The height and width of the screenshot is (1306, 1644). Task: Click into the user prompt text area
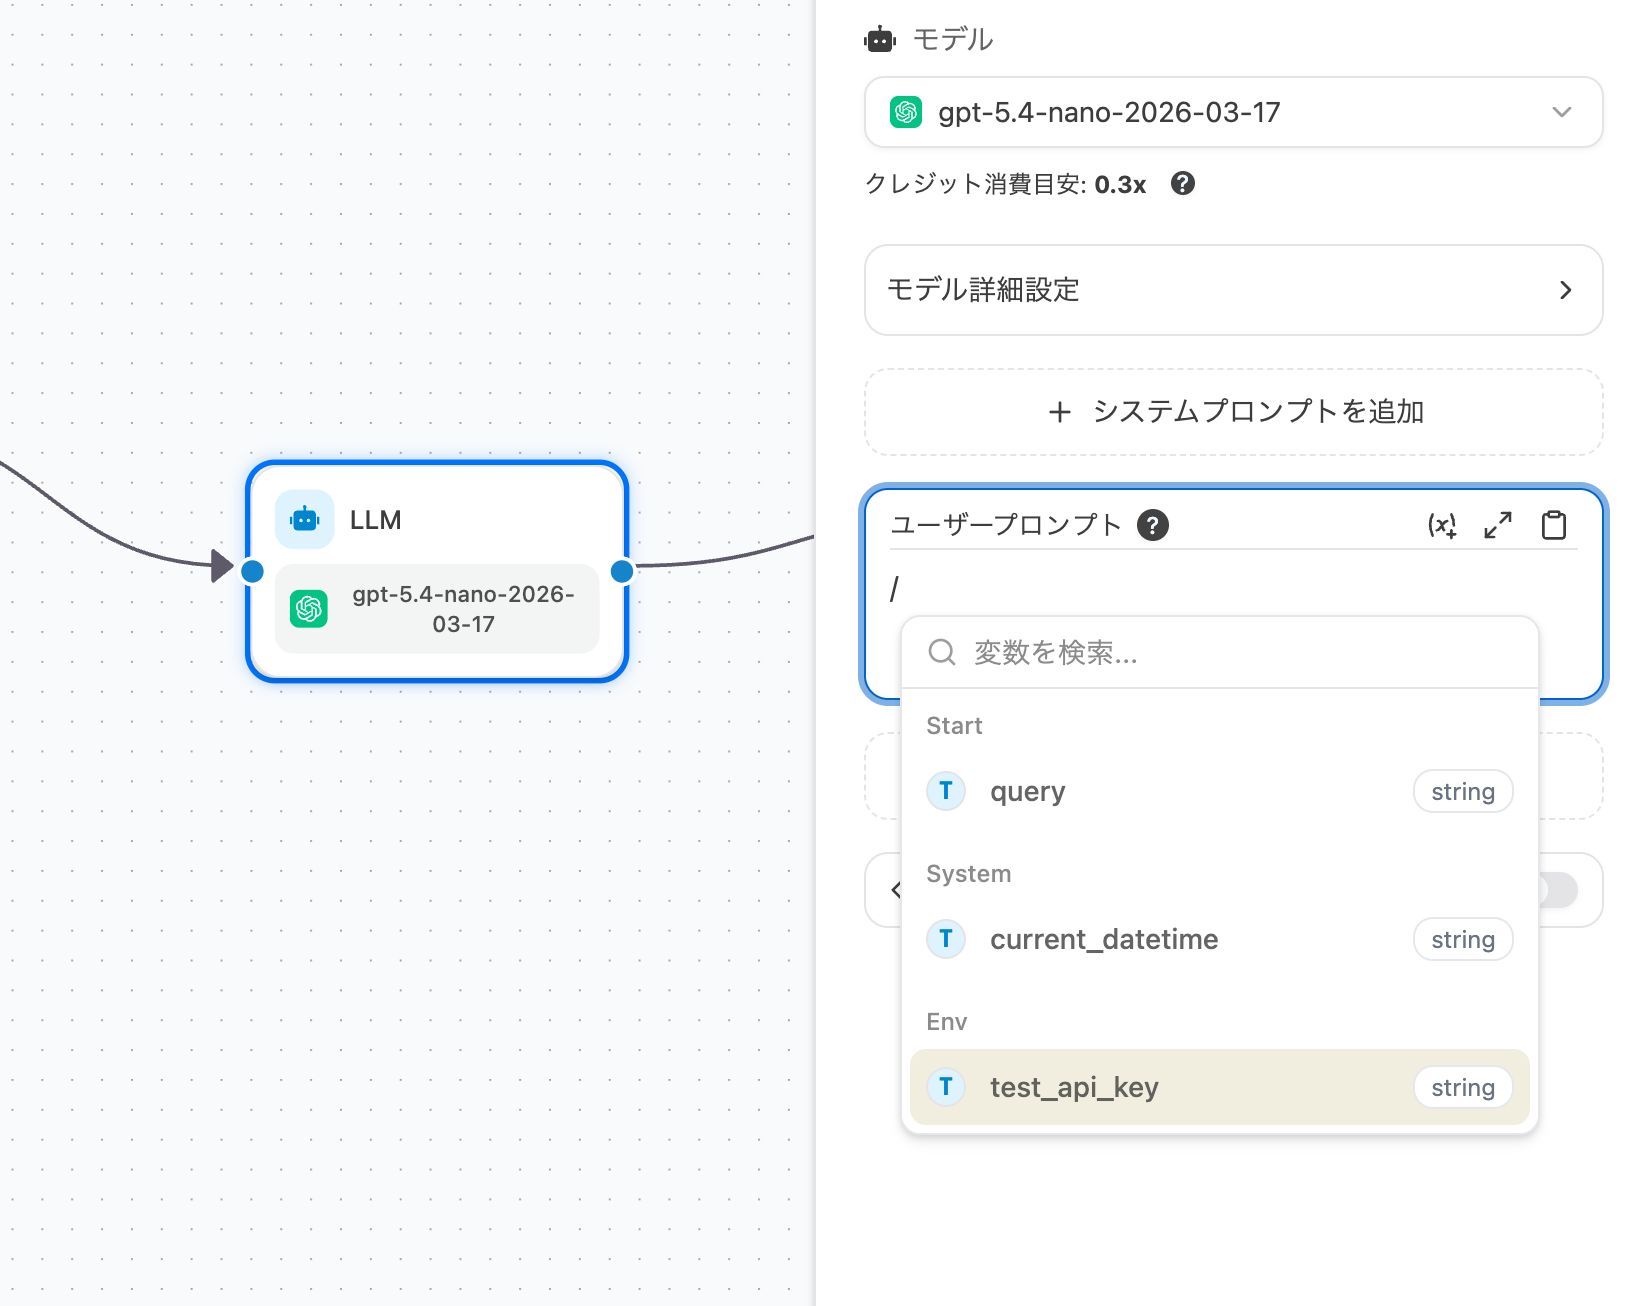pos(1234,589)
